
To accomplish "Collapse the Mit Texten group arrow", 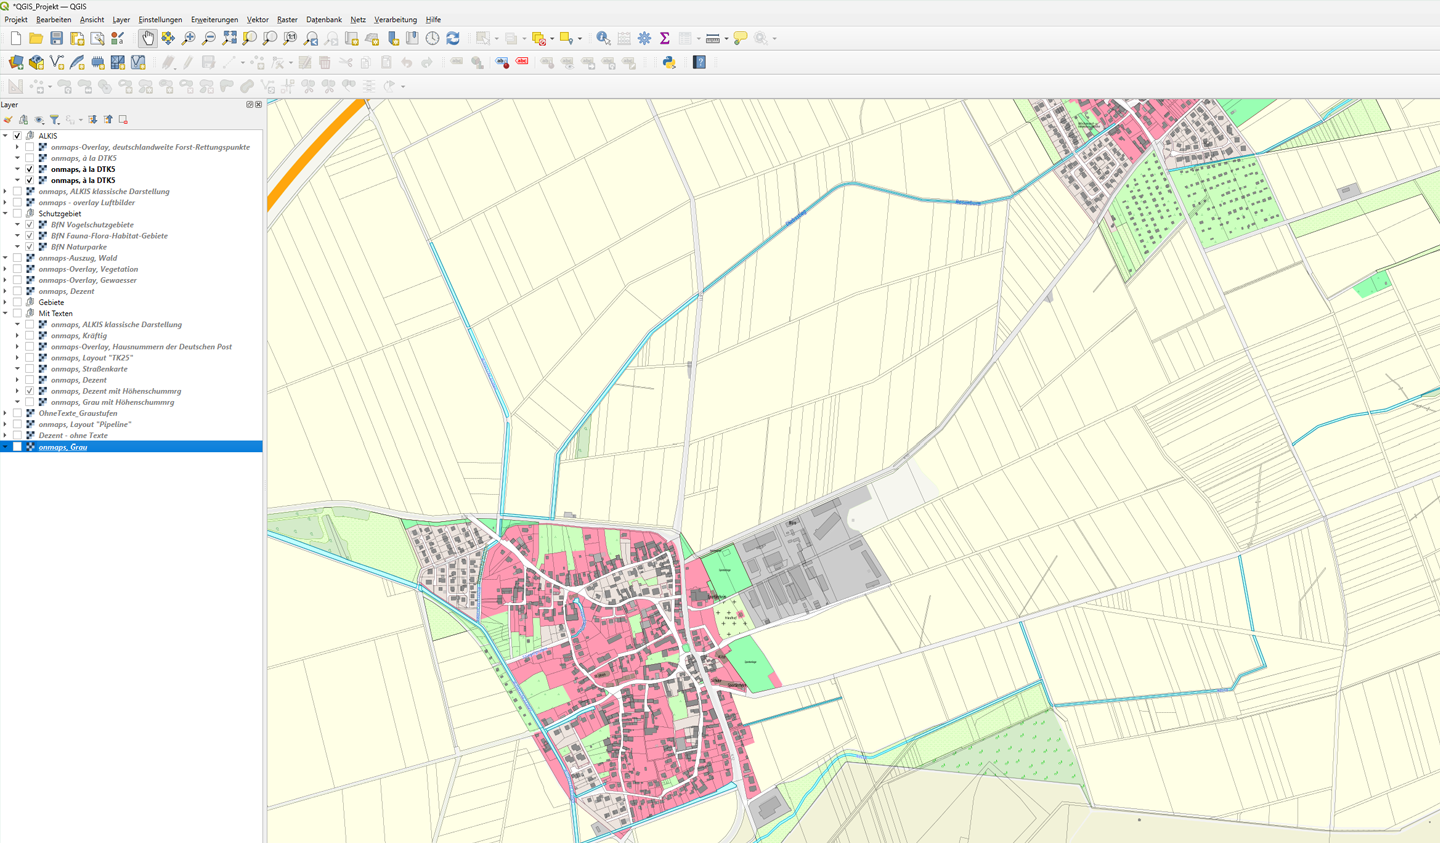I will pyautogui.click(x=5, y=313).
